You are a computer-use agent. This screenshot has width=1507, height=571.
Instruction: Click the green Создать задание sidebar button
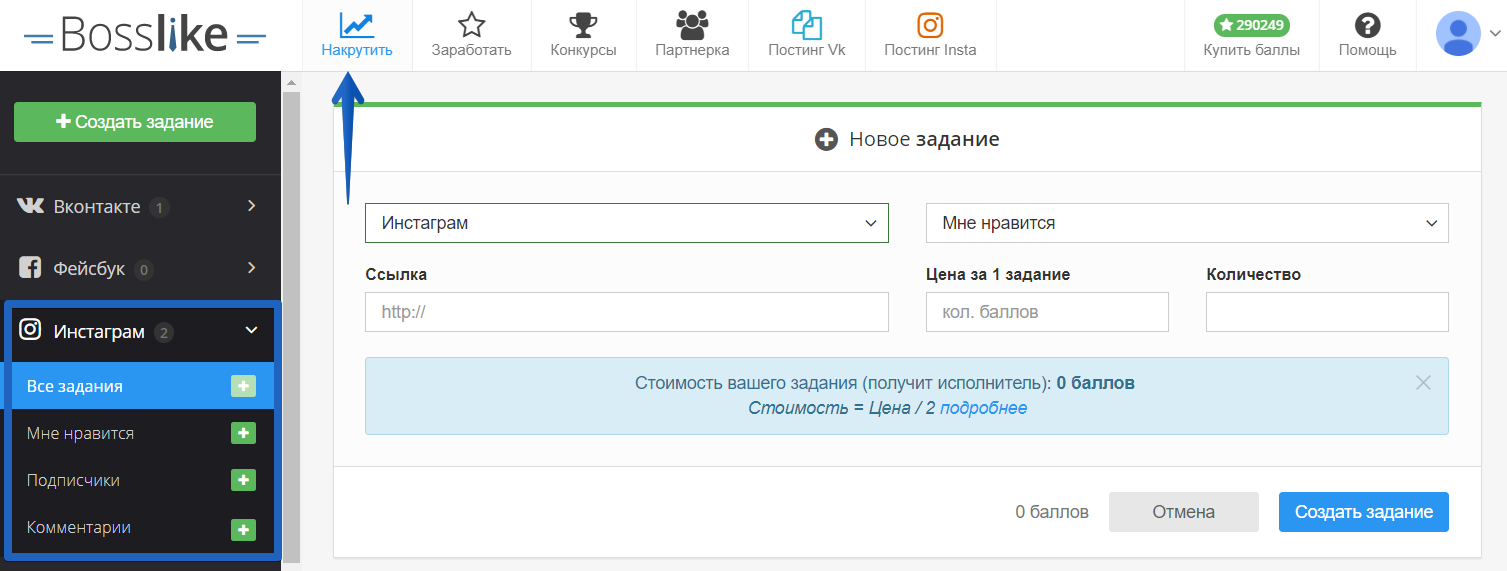[135, 122]
